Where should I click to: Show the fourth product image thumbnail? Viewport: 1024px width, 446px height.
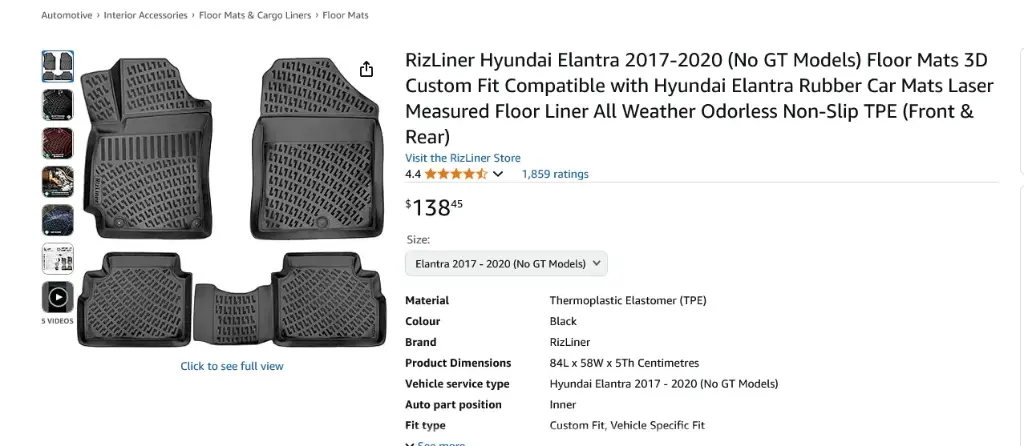point(57,181)
